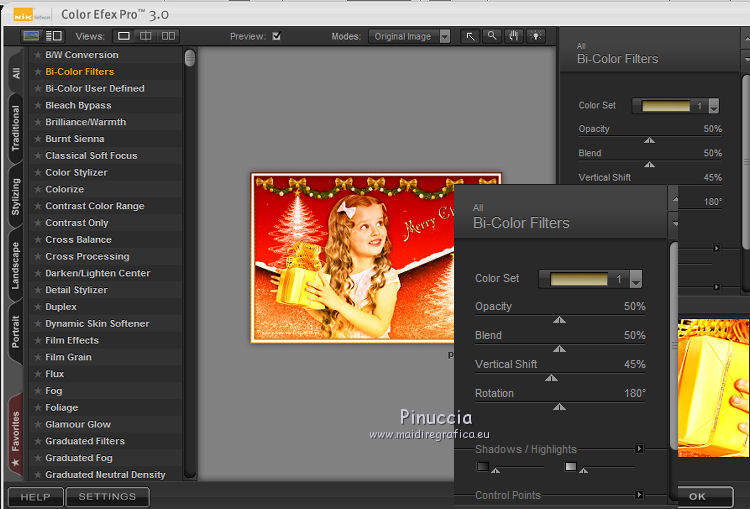The width and height of the screenshot is (750, 509).
Task: Toggle the Preview checkbox
Action: [277, 36]
